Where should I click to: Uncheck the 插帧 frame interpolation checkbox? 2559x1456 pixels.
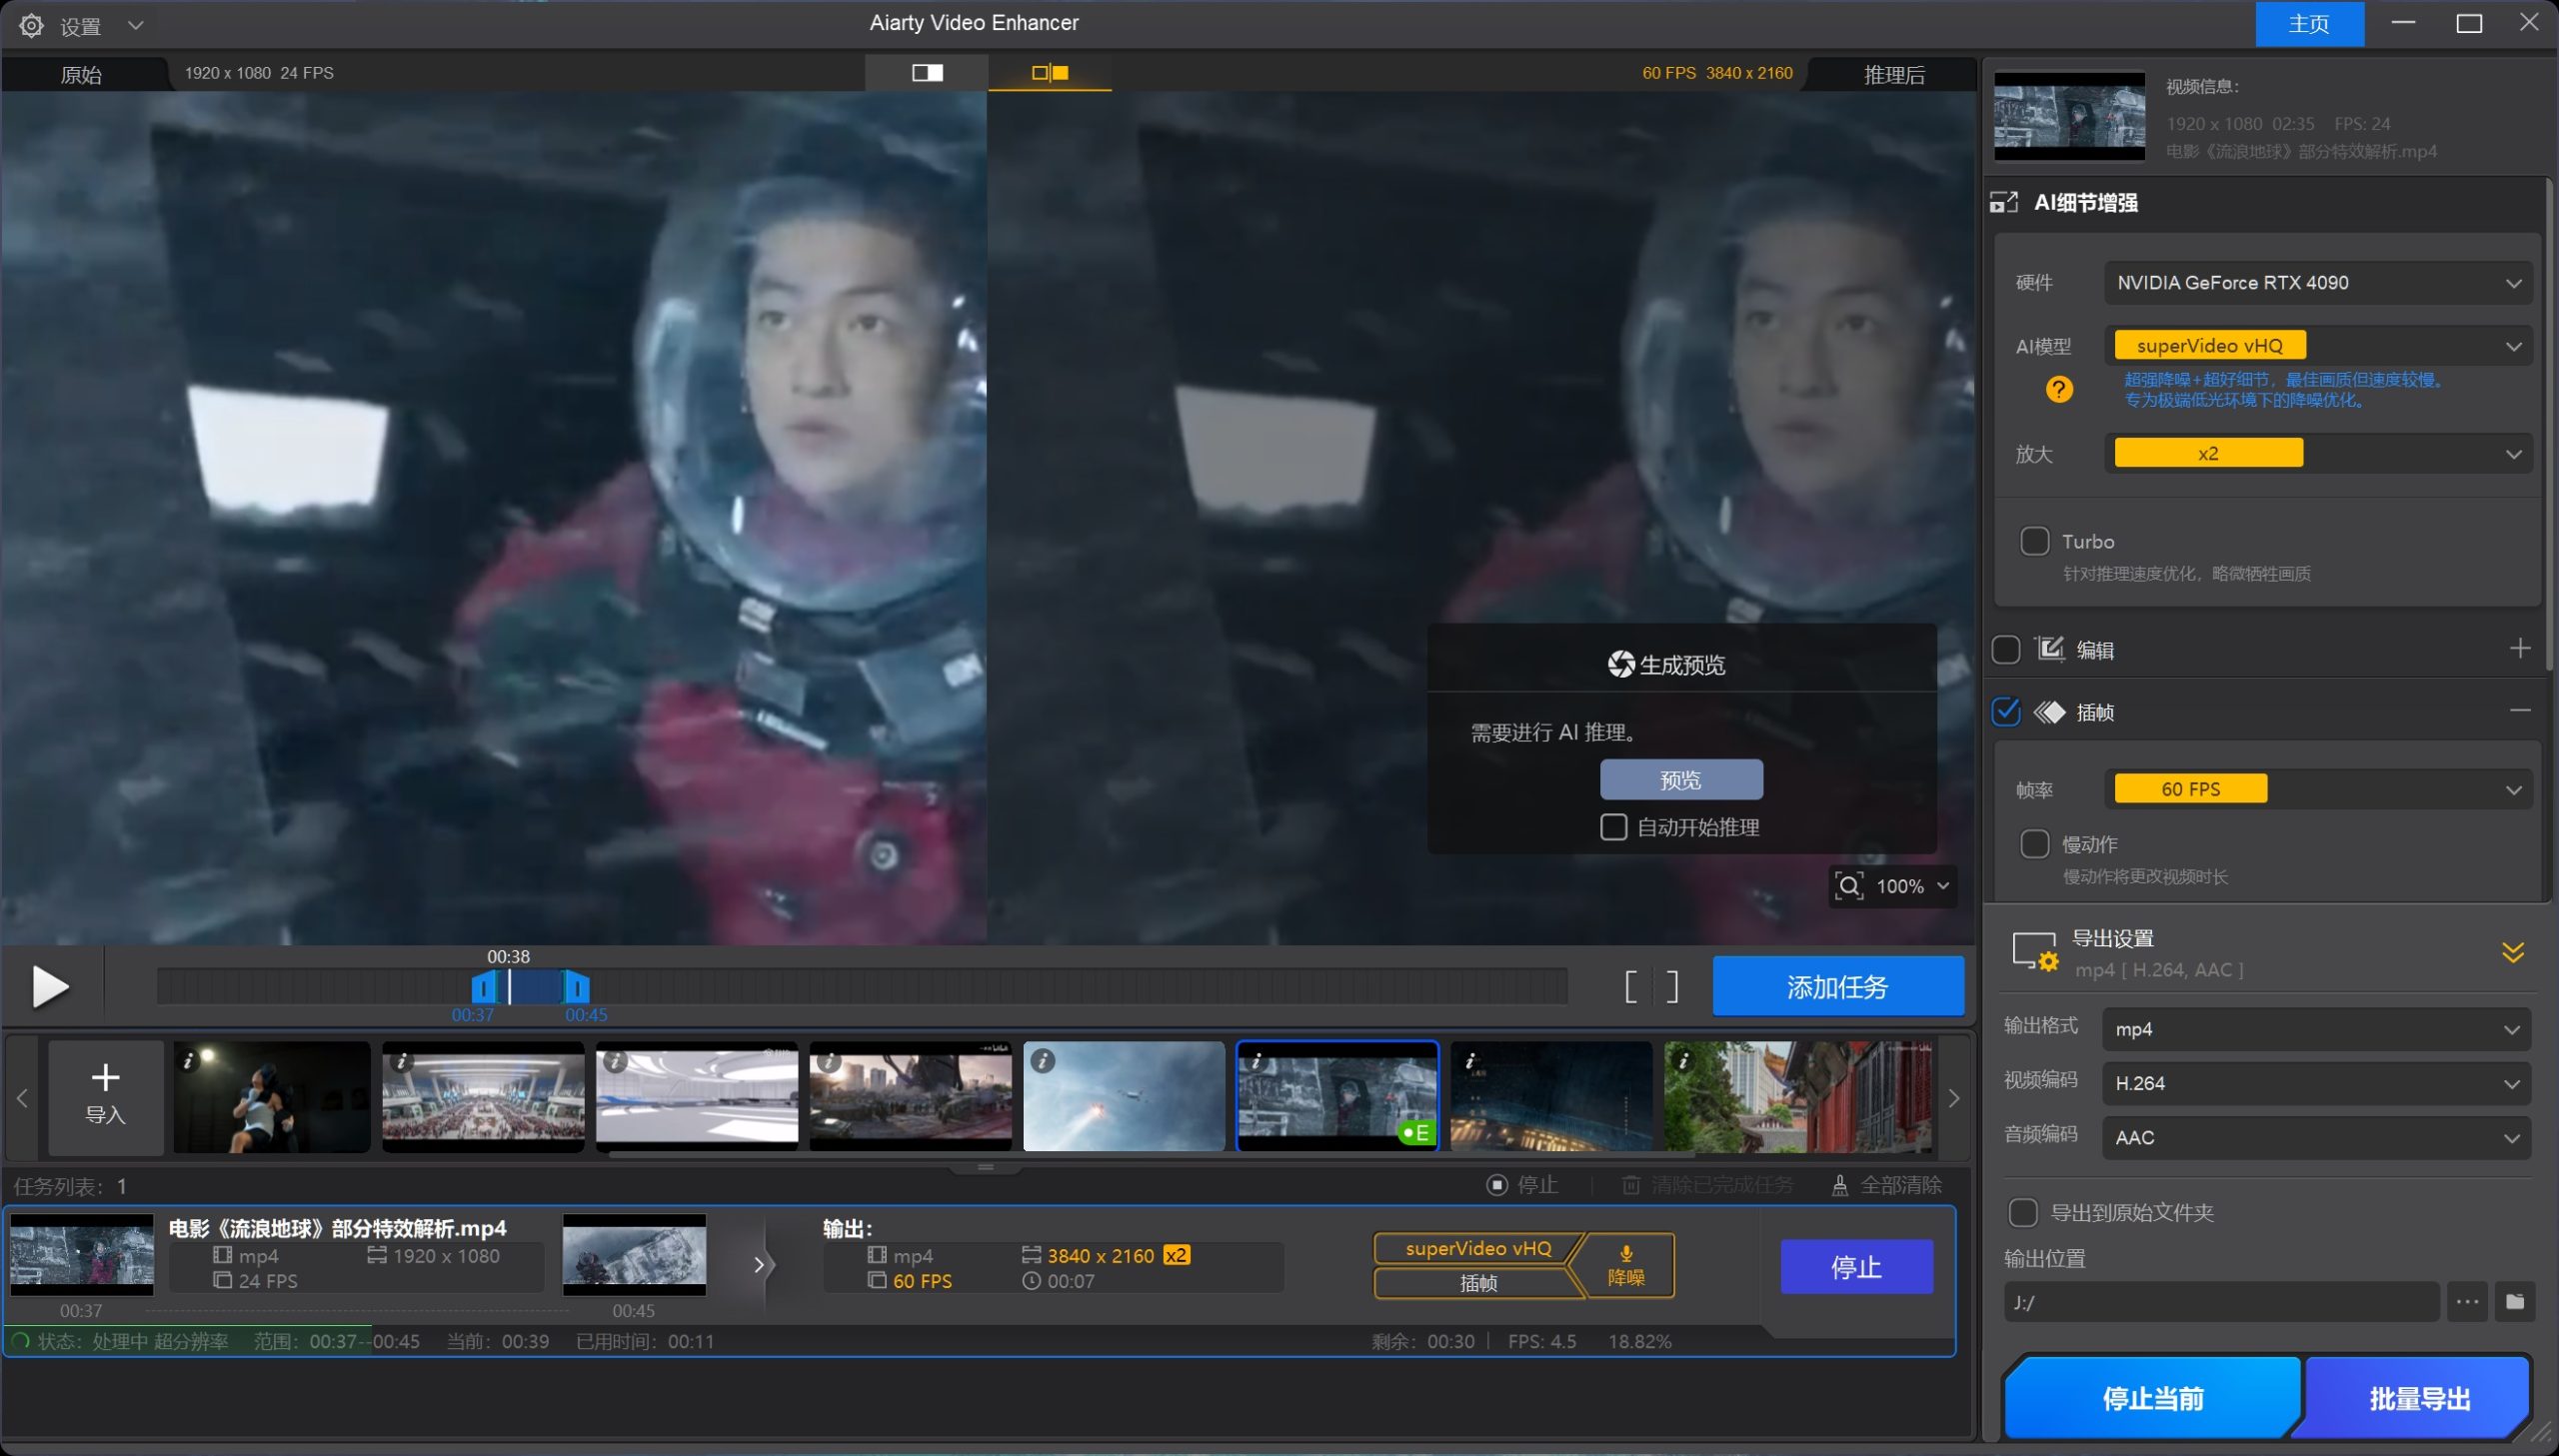(2006, 711)
